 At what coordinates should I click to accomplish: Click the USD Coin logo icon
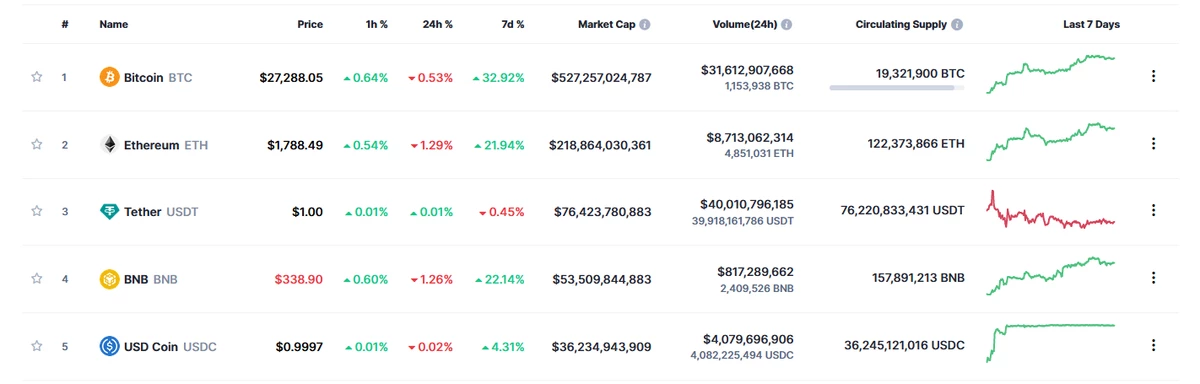point(109,347)
